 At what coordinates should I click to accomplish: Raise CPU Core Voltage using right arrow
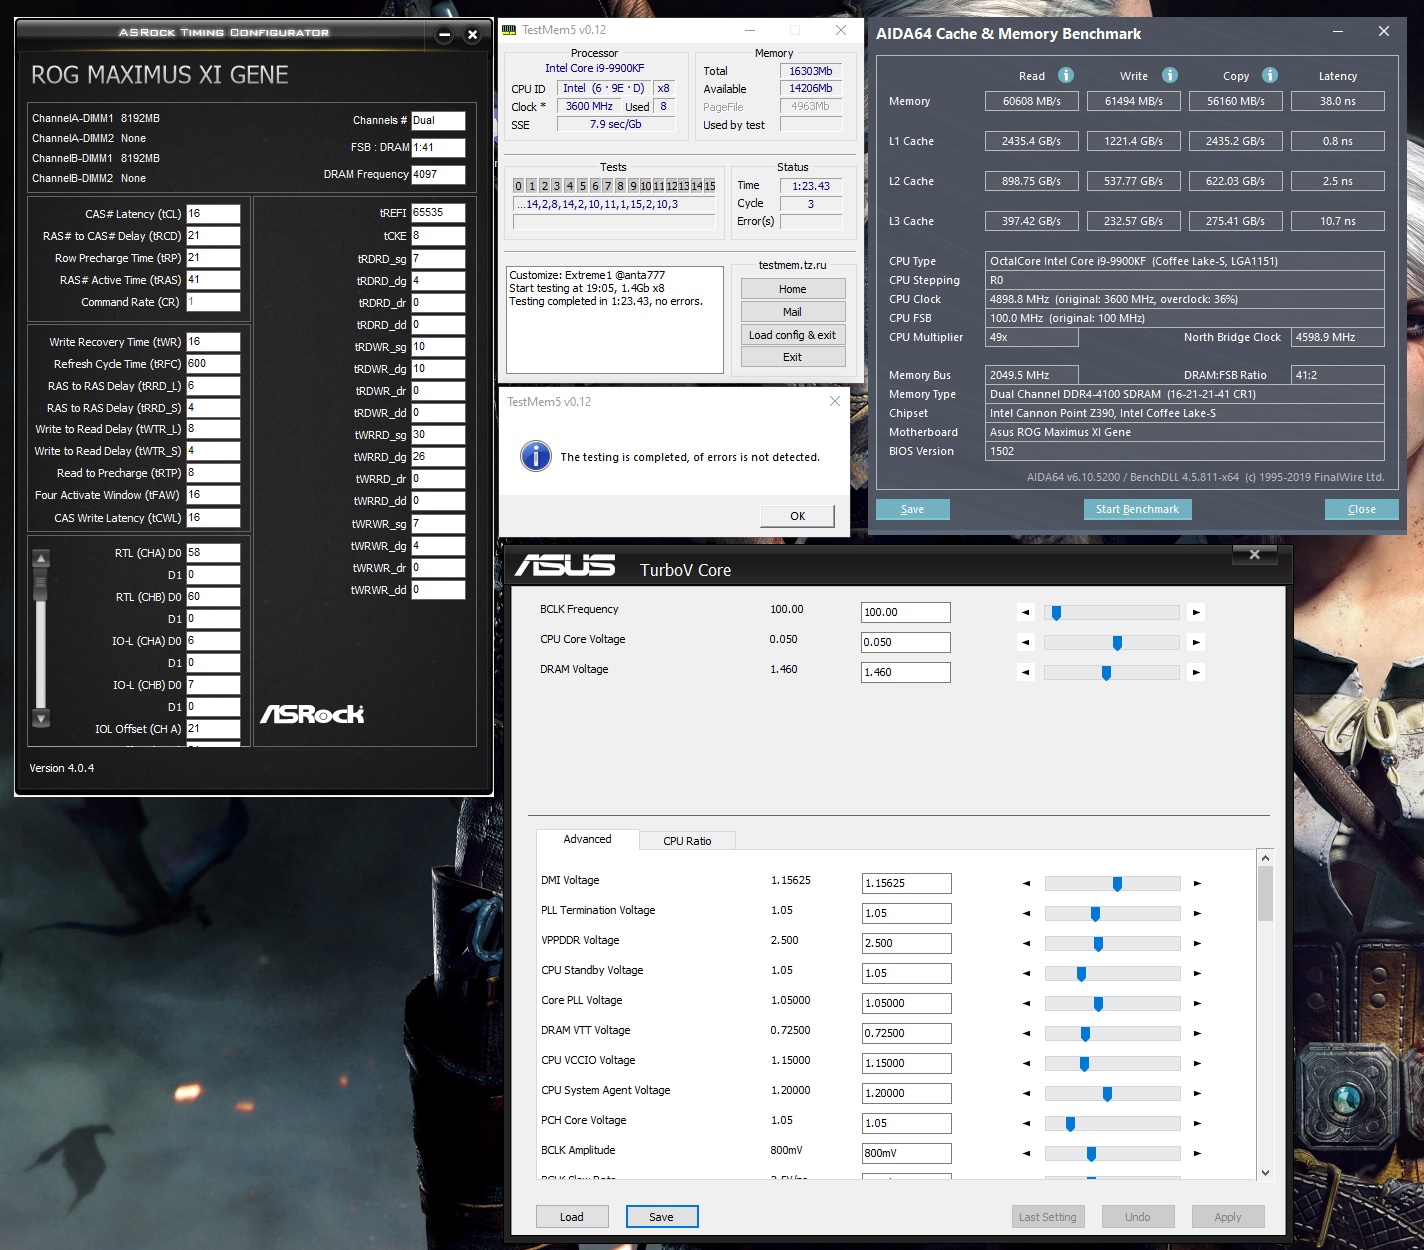pyautogui.click(x=1196, y=642)
